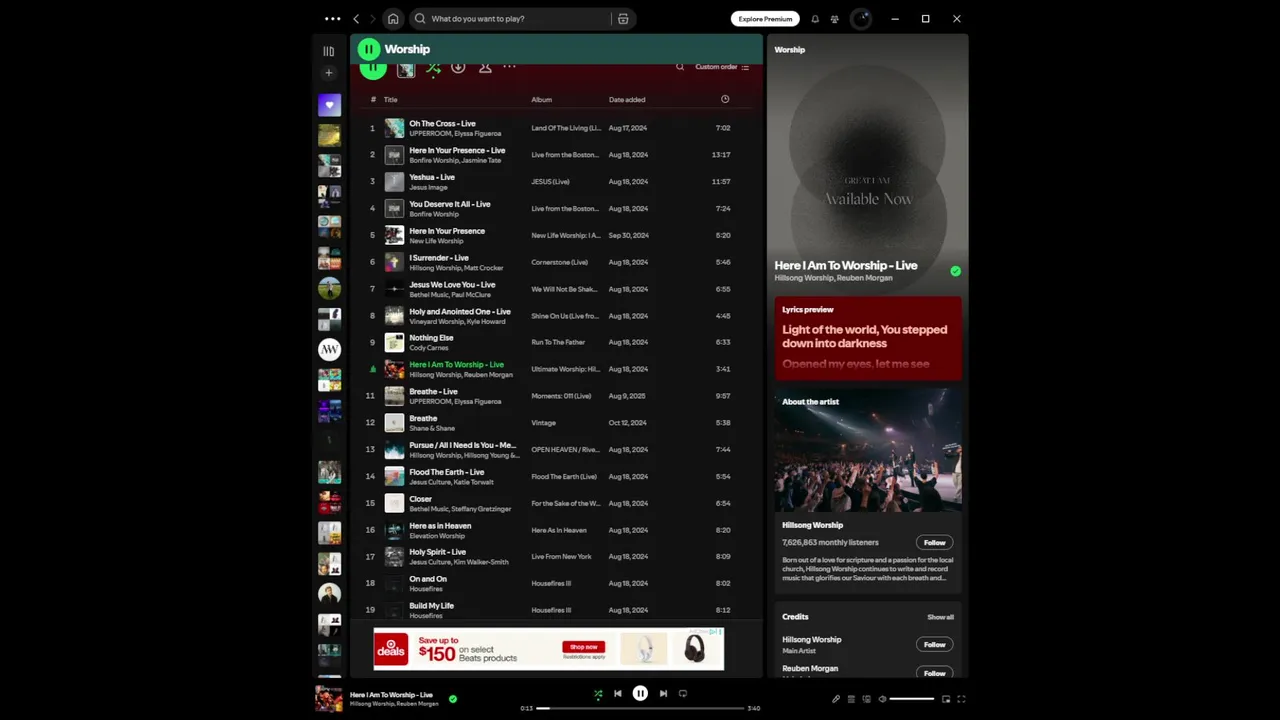Click Shop now on Beats ad
Image resolution: width=1280 pixels, height=720 pixels.
[x=583, y=647]
